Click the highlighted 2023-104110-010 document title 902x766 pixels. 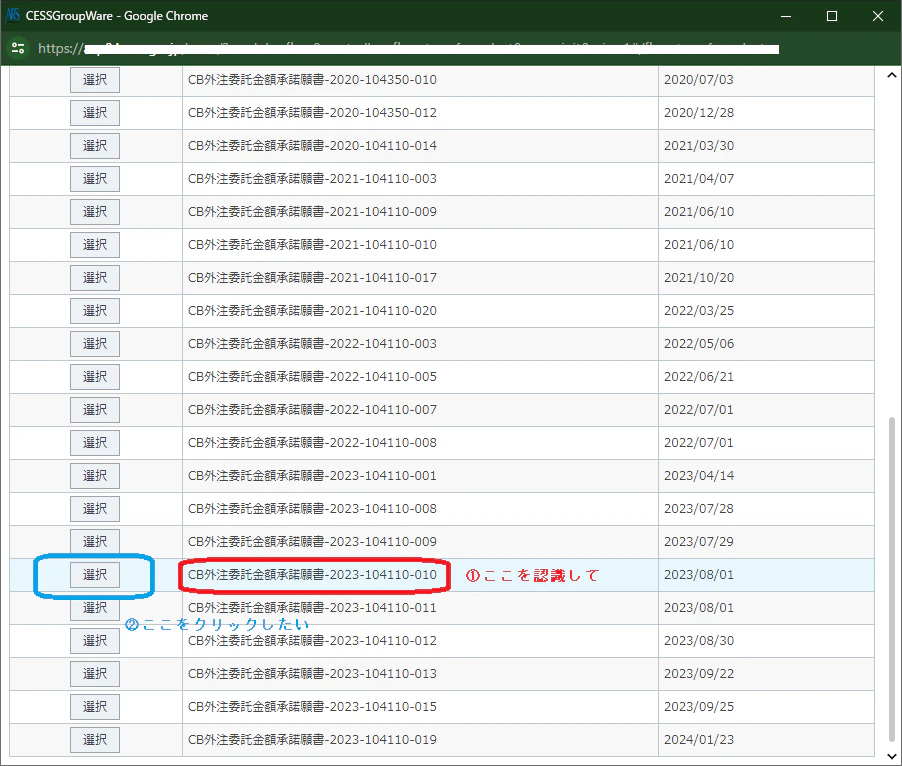pyautogui.click(x=310, y=574)
